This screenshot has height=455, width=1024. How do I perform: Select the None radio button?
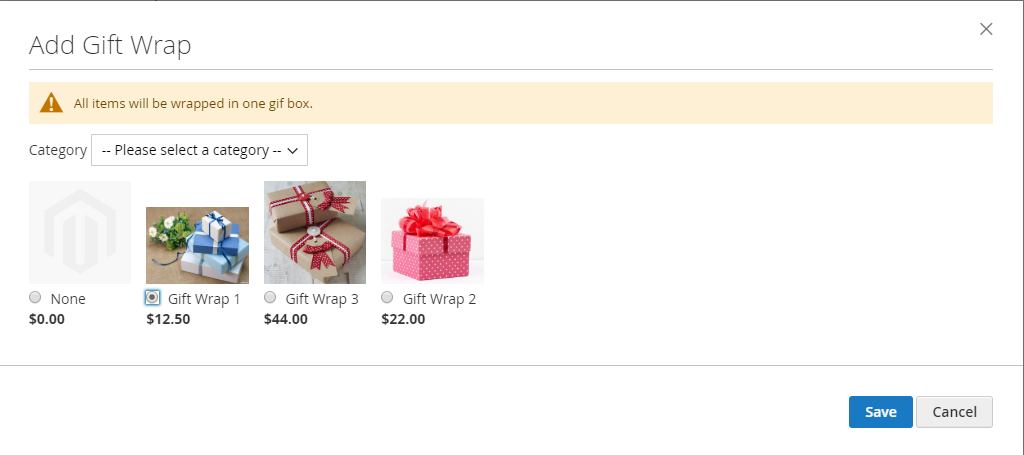[36, 297]
